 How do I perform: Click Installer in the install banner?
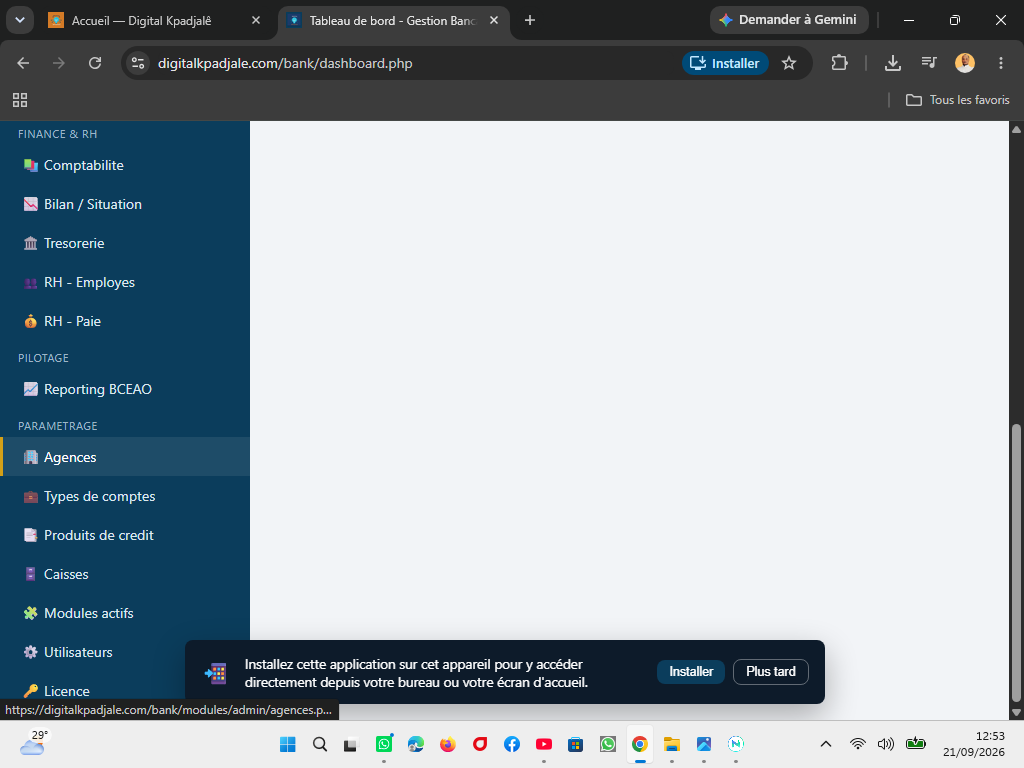[x=691, y=671]
